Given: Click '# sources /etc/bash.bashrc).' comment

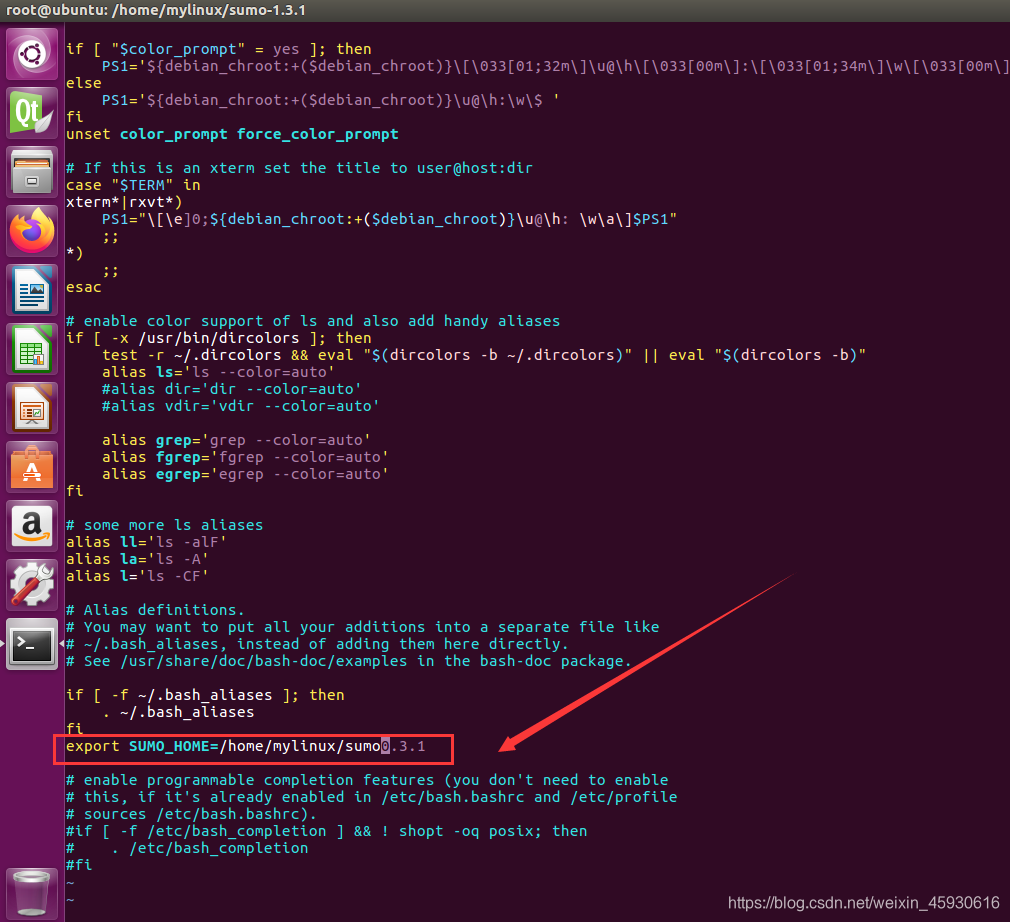Looking at the screenshot, I should tap(191, 814).
